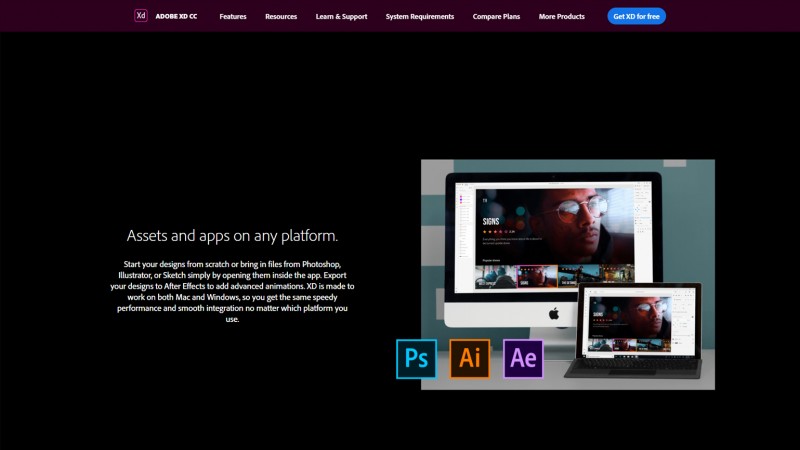800x450 pixels.
Task: Open the ADOBE XD CC home link
Action: (176, 16)
